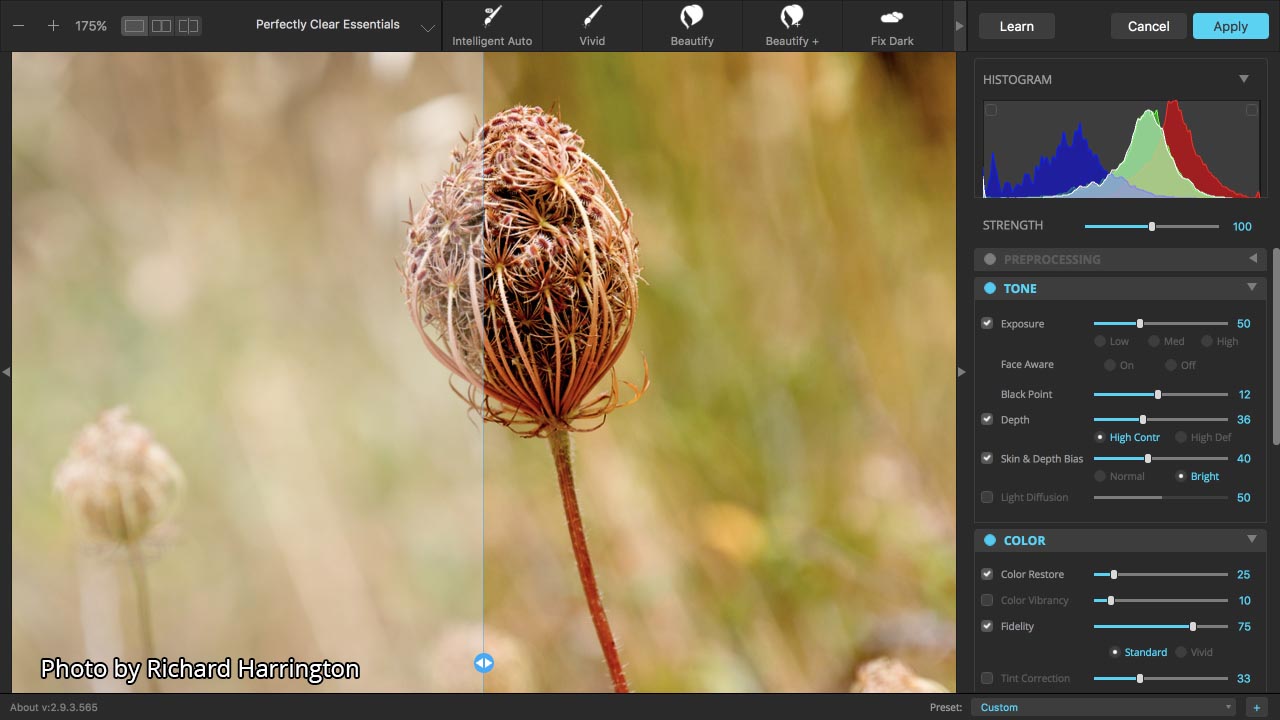Click the before/after split handle
This screenshot has width=1280, height=720.
(484, 663)
